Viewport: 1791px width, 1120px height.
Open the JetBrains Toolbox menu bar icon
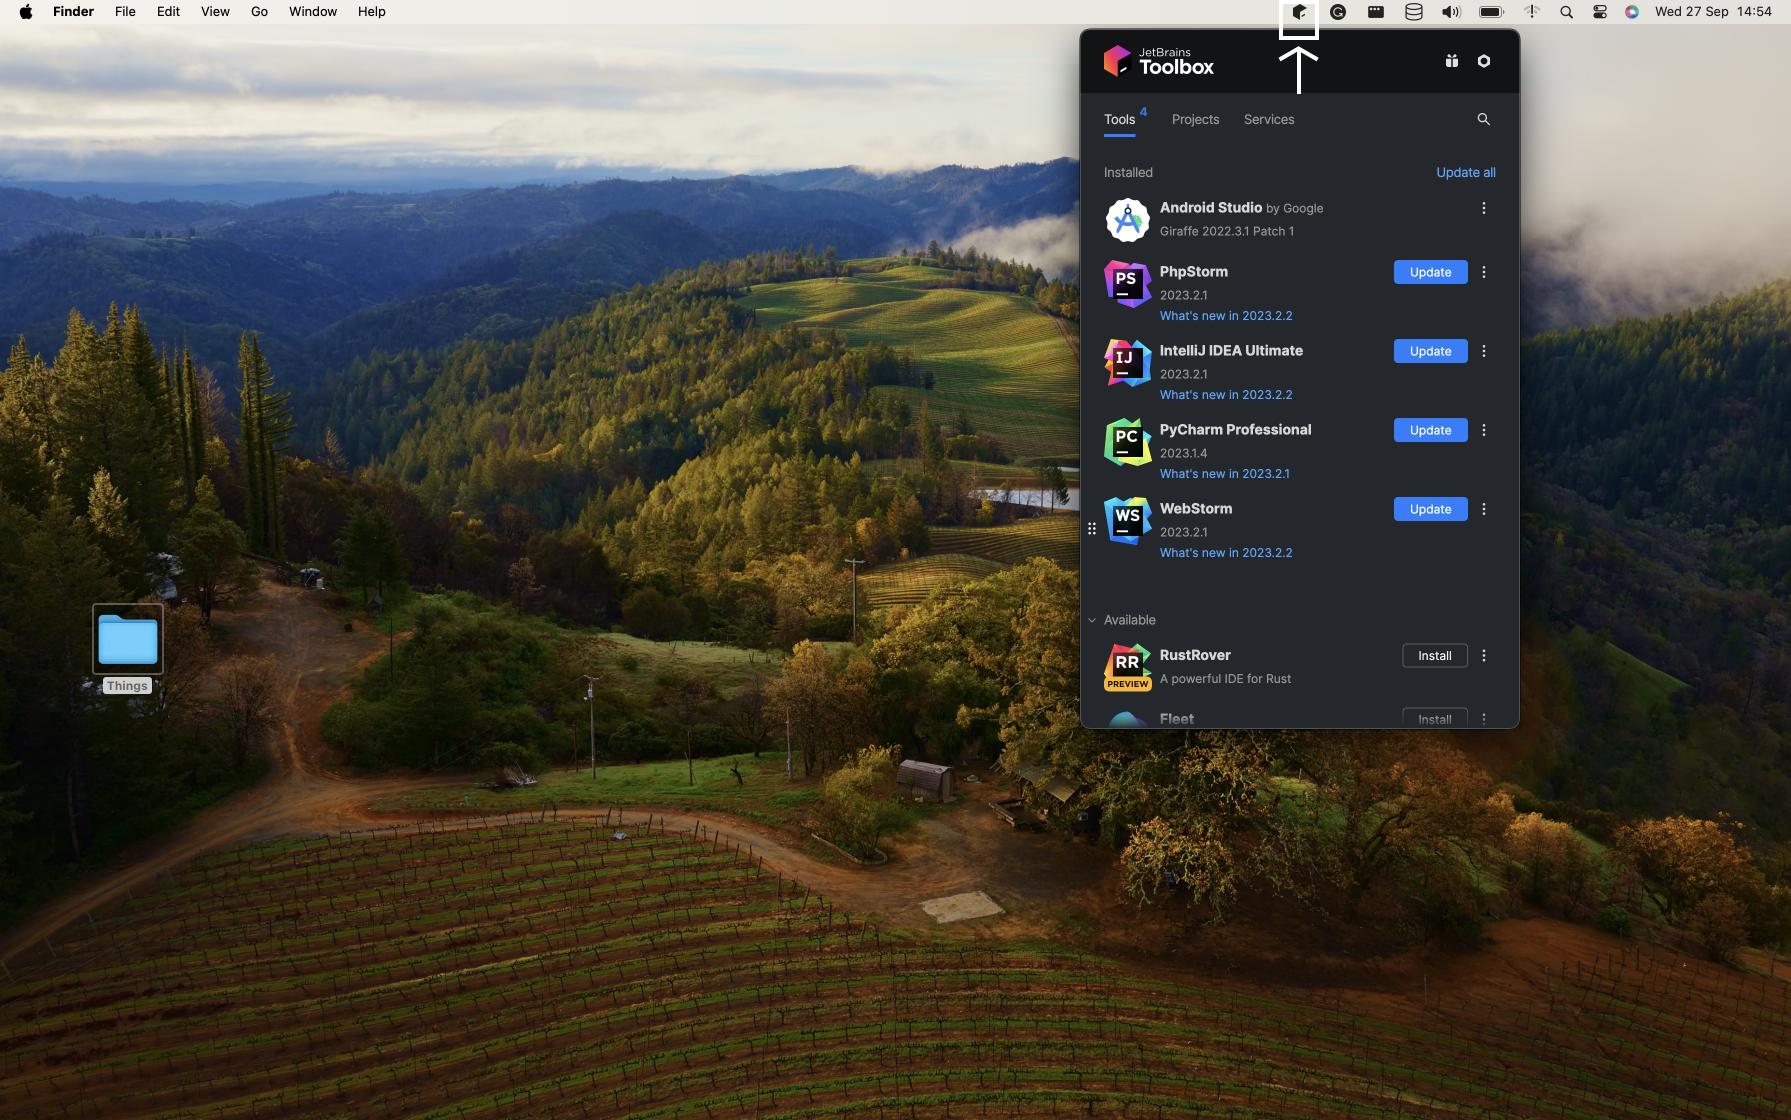pos(1299,12)
